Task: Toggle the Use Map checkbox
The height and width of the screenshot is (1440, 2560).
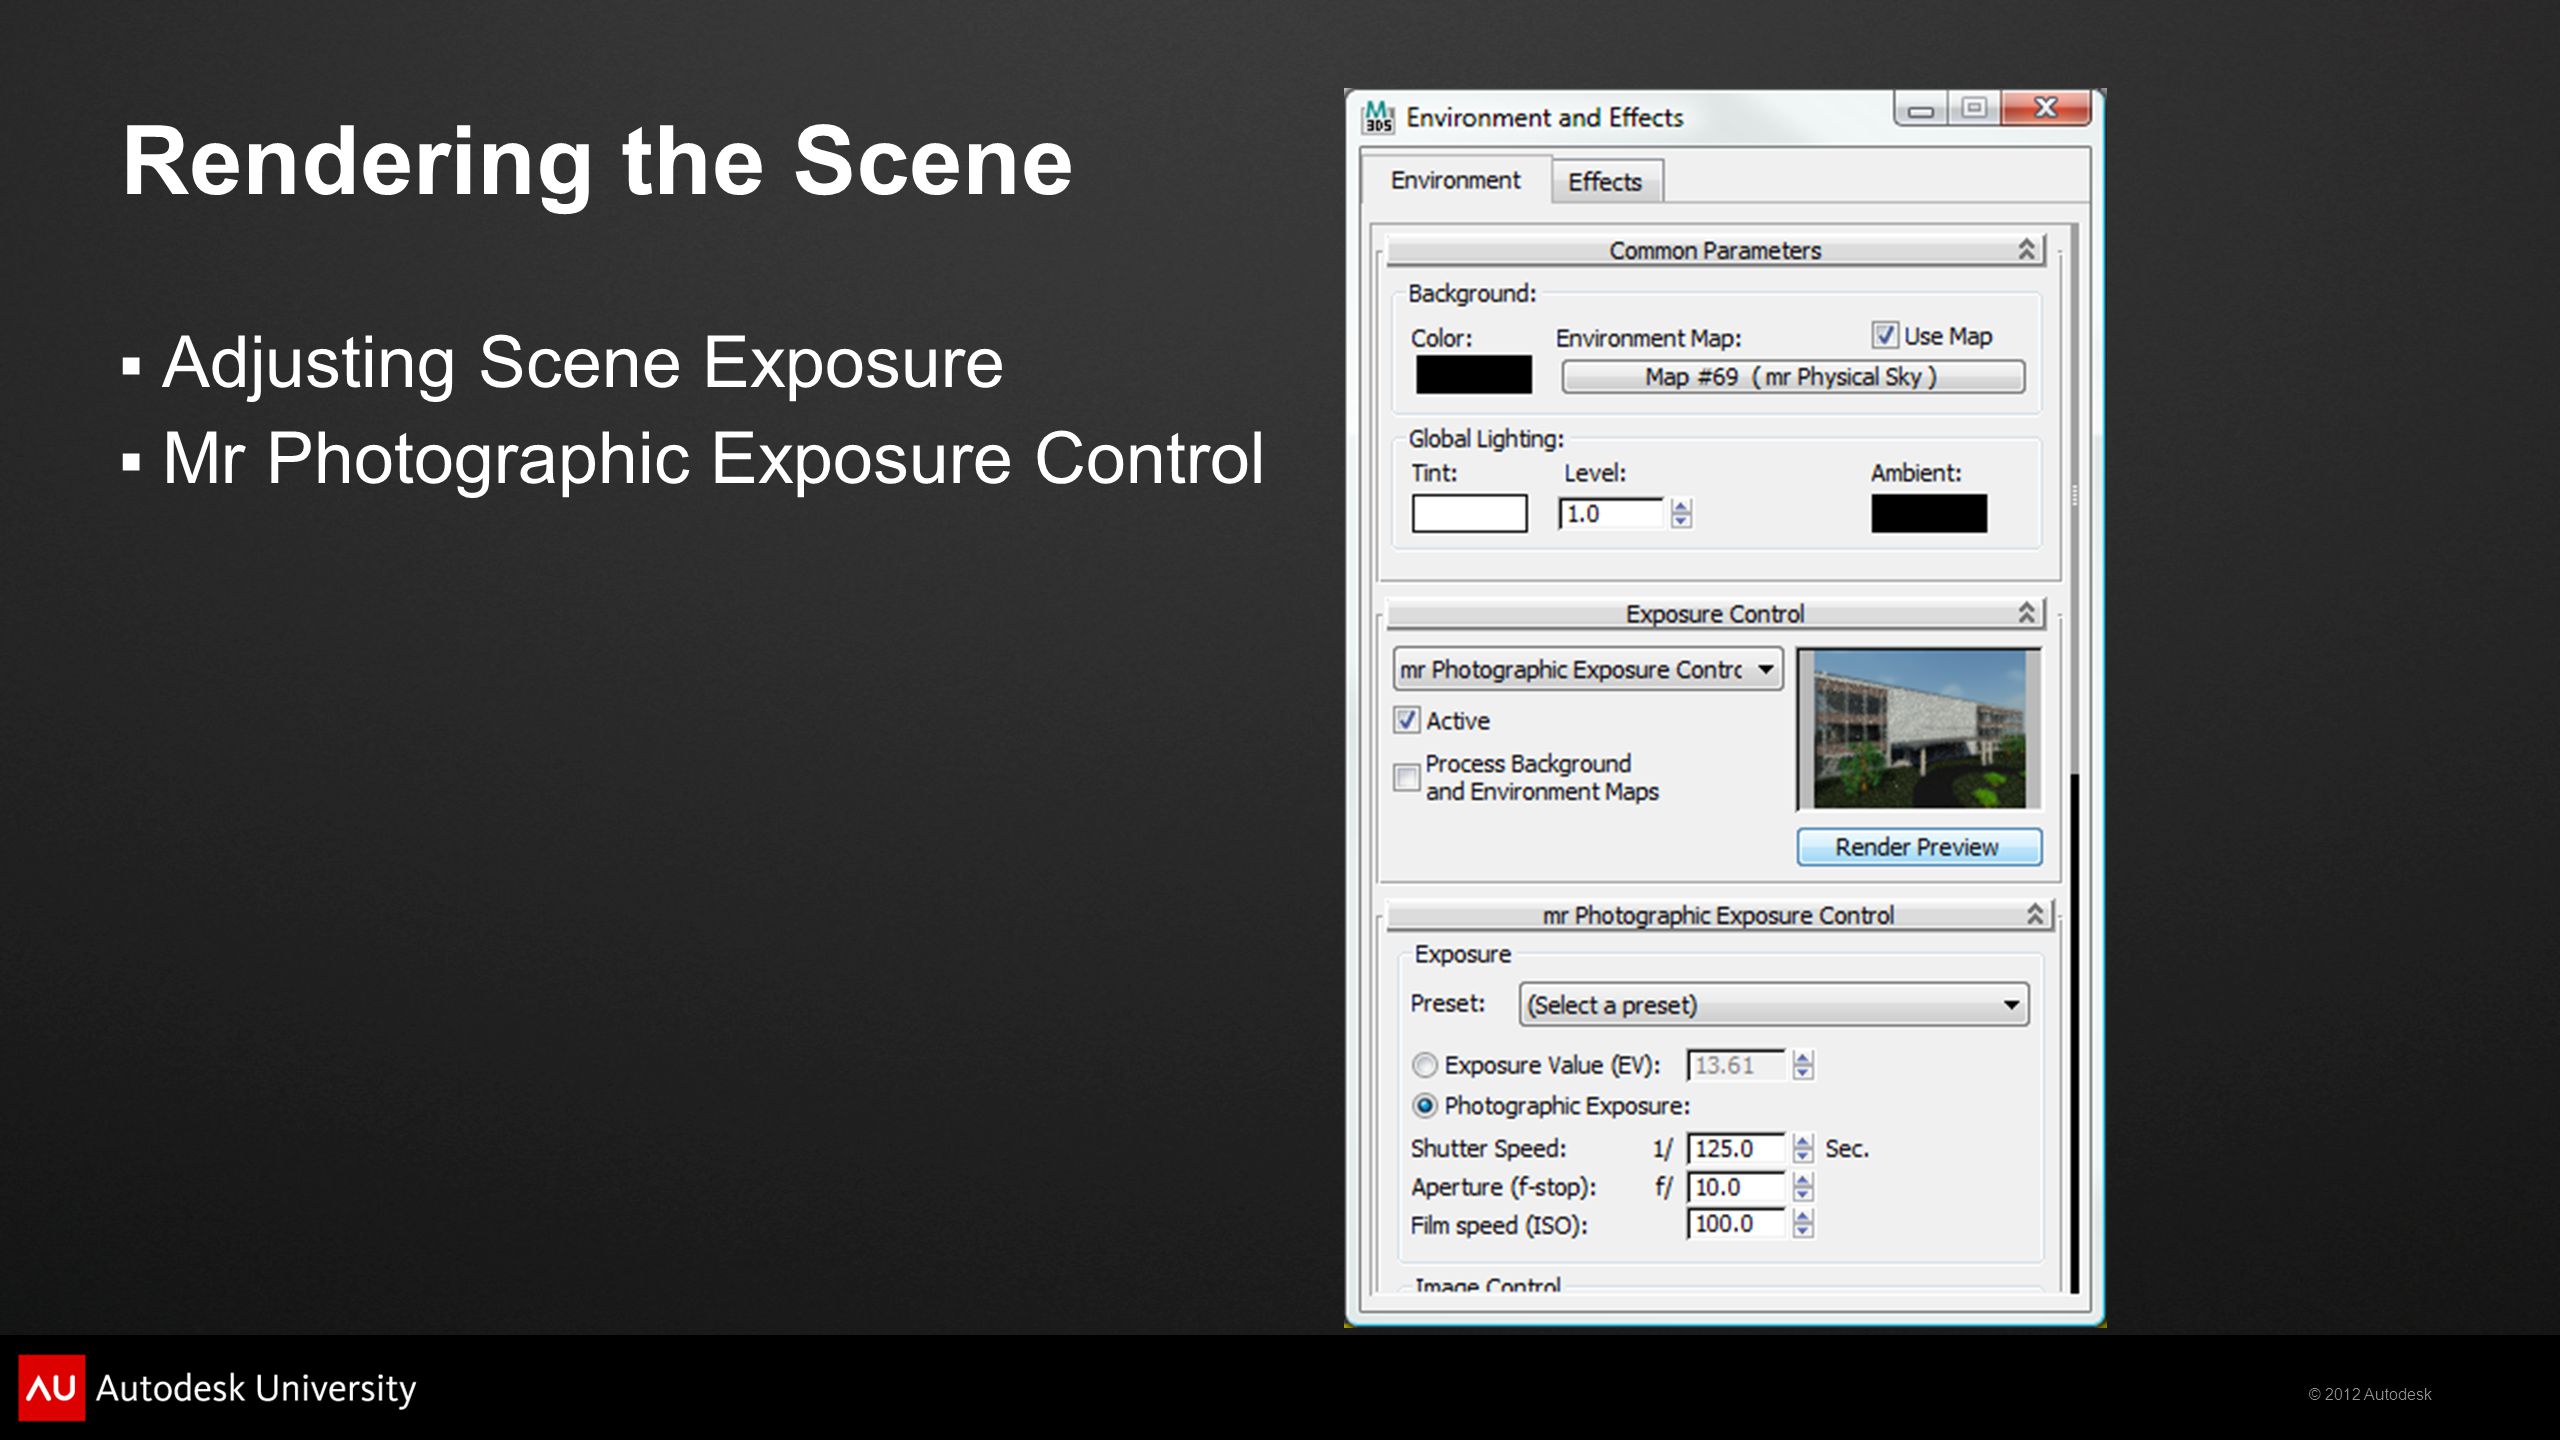Action: click(x=1885, y=335)
